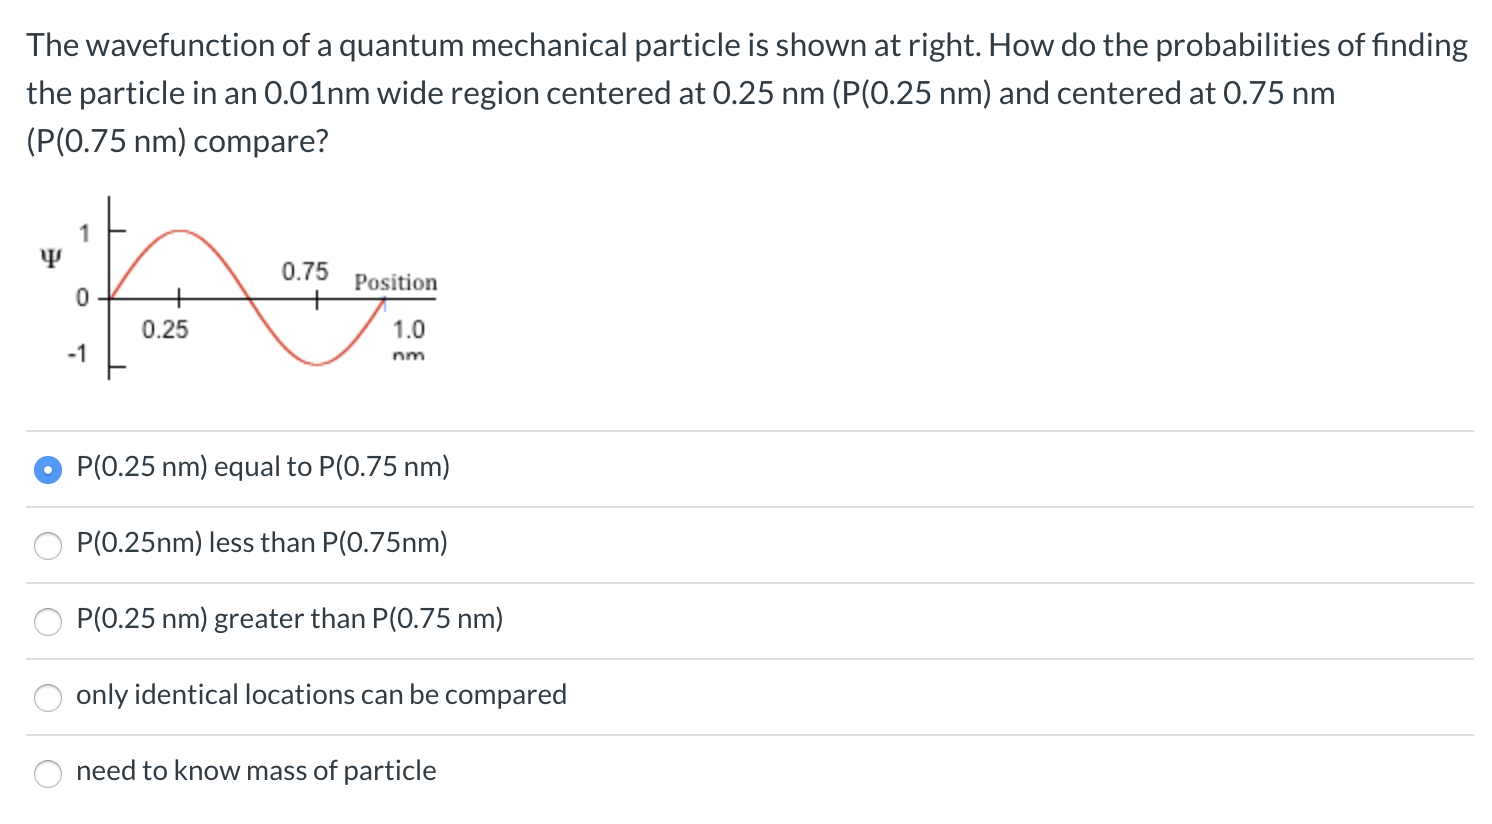1492x824 pixels.
Task: Click the Greek psi symbol label
Action: [52, 257]
